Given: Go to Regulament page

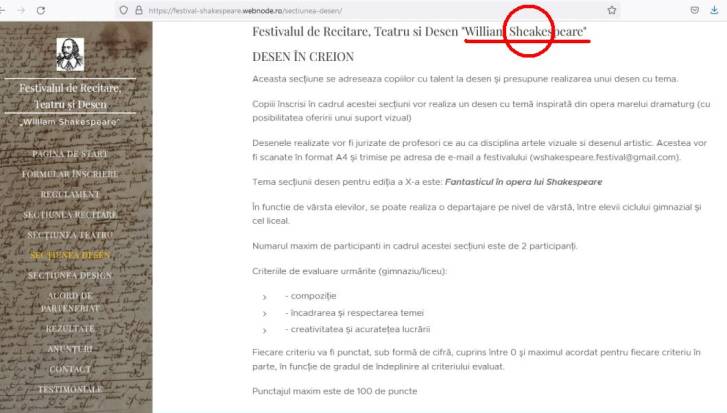Looking at the screenshot, I should click(70, 195).
